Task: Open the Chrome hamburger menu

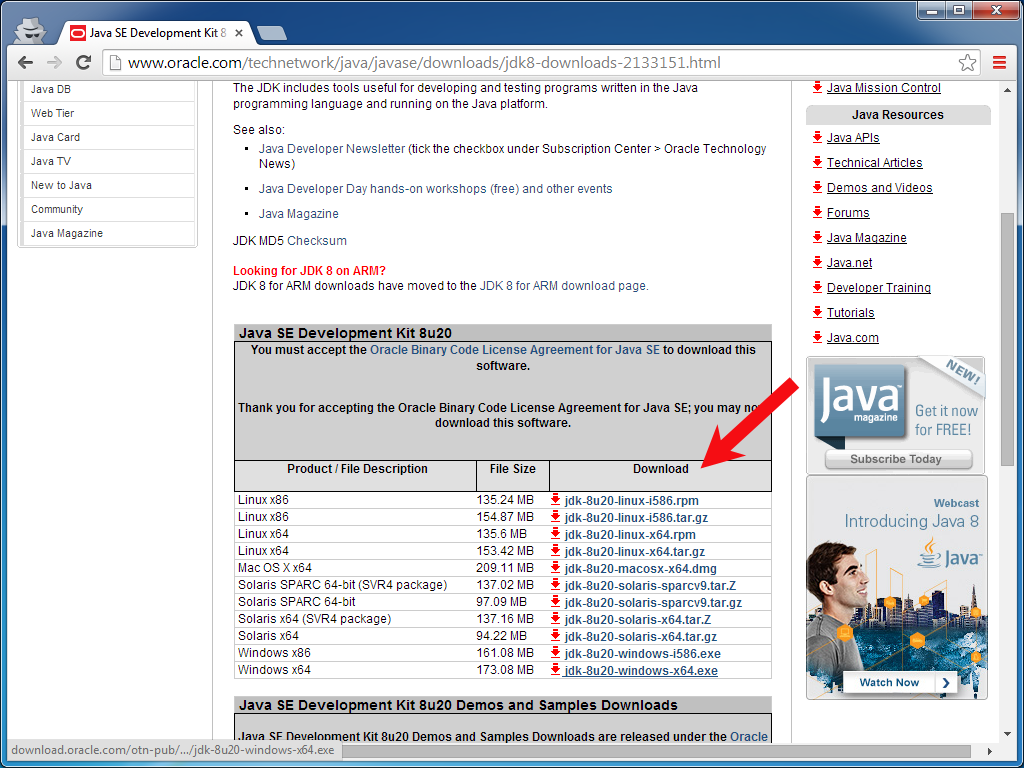Action: 999,63
